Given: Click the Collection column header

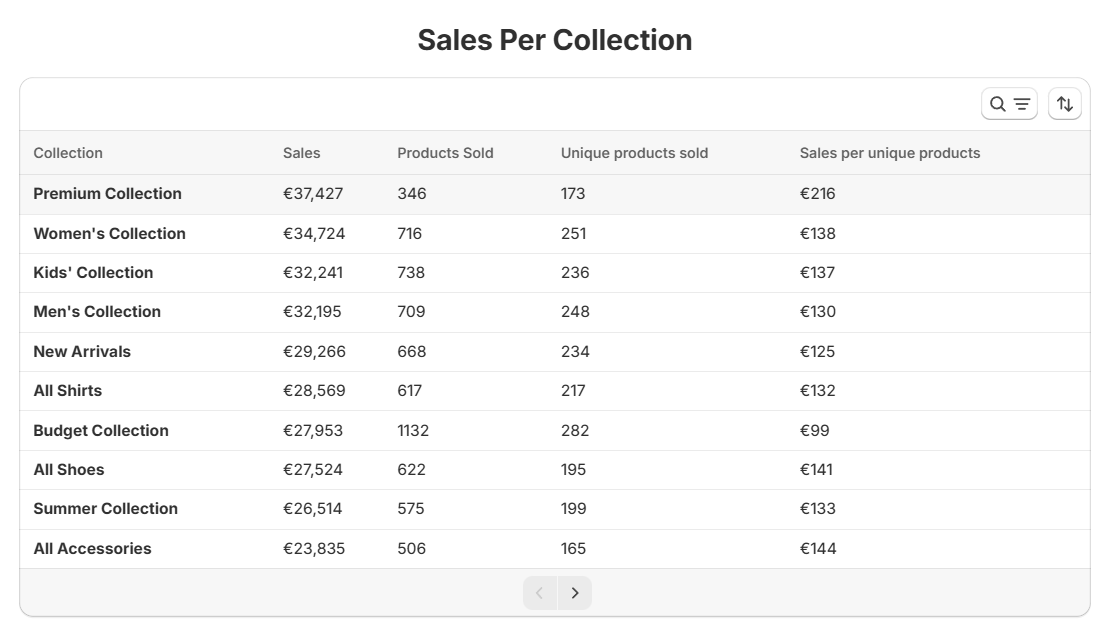Looking at the screenshot, I should pyautogui.click(x=68, y=153).
